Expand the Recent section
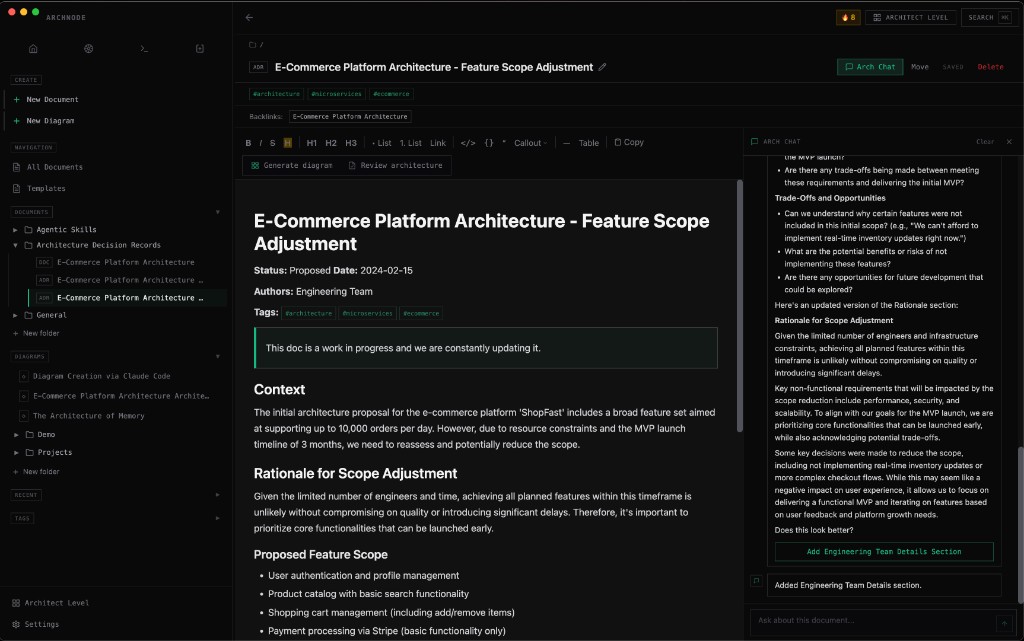 [217, 495]
